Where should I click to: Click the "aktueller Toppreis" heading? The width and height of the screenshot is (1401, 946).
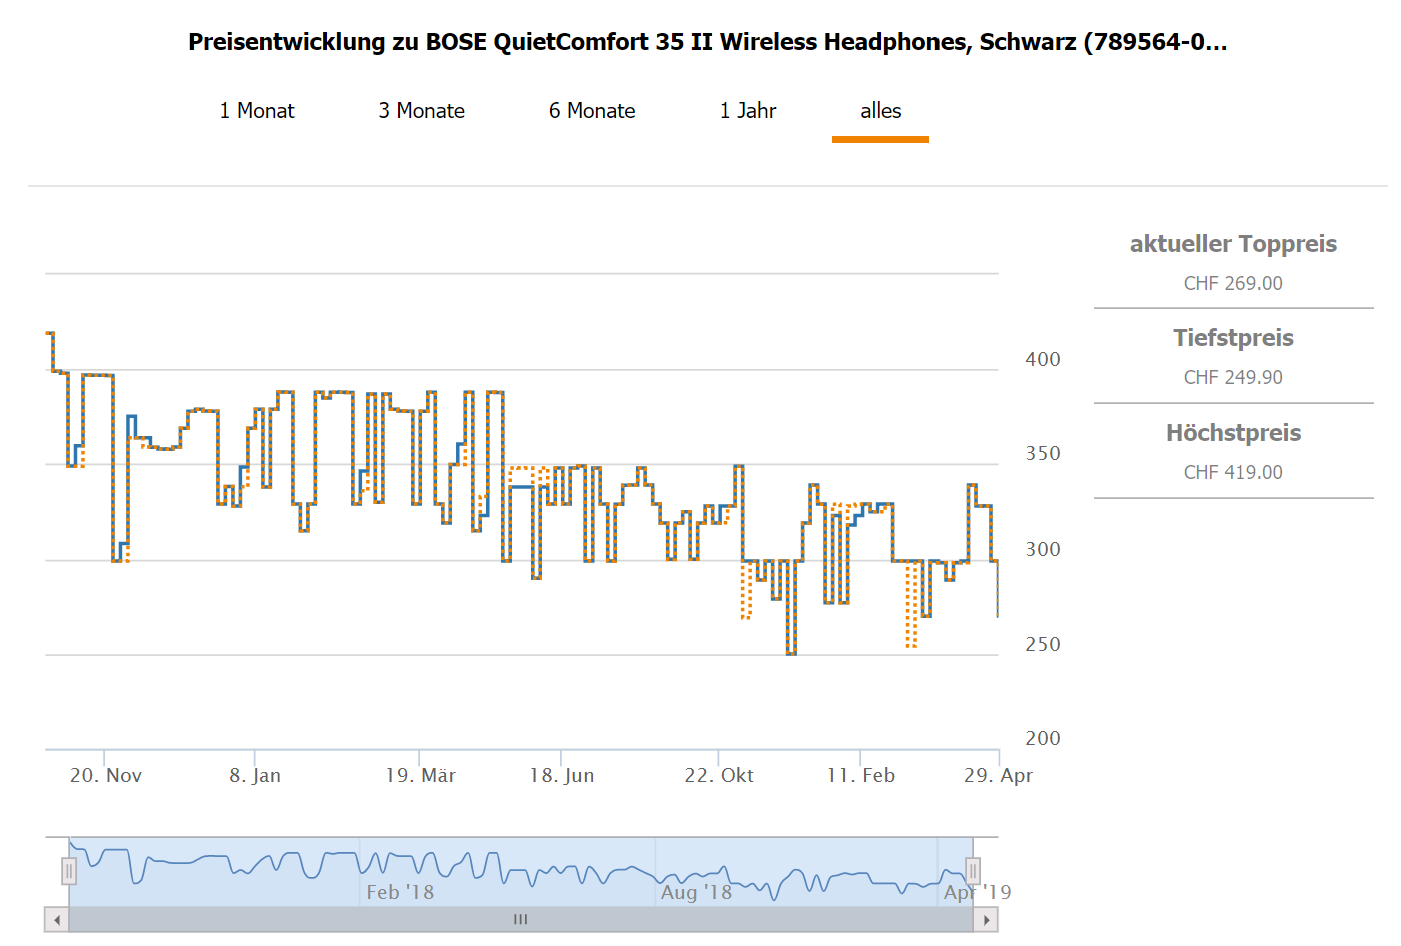point(1233,244)
